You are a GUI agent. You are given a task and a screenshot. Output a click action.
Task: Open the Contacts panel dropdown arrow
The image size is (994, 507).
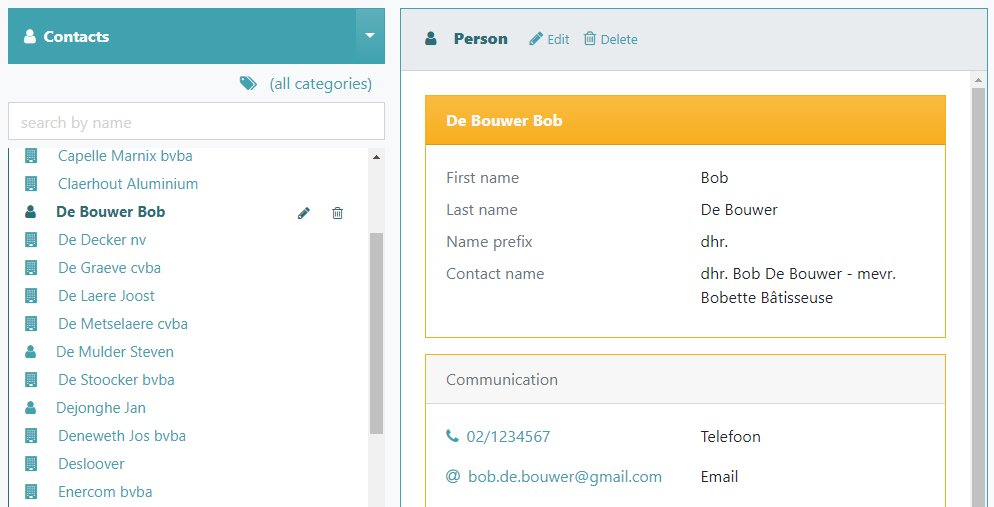coord(370,36)
